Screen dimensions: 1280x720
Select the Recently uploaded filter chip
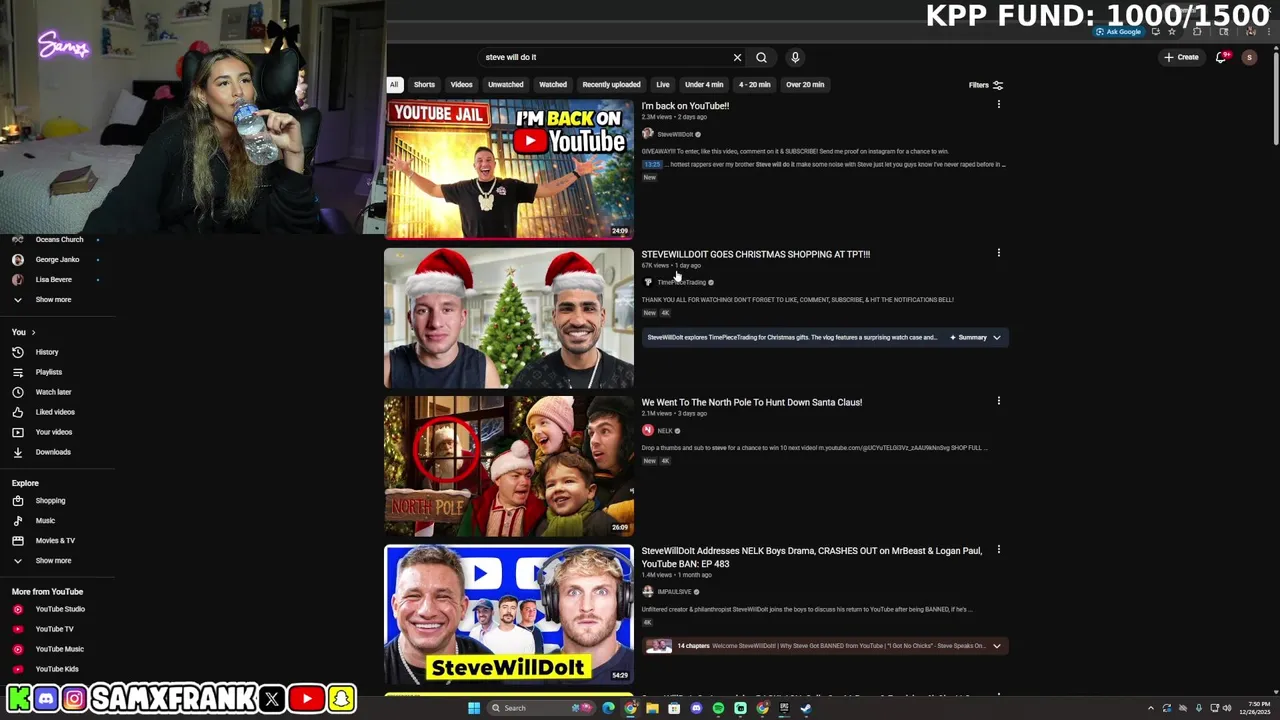pos(611,85)
